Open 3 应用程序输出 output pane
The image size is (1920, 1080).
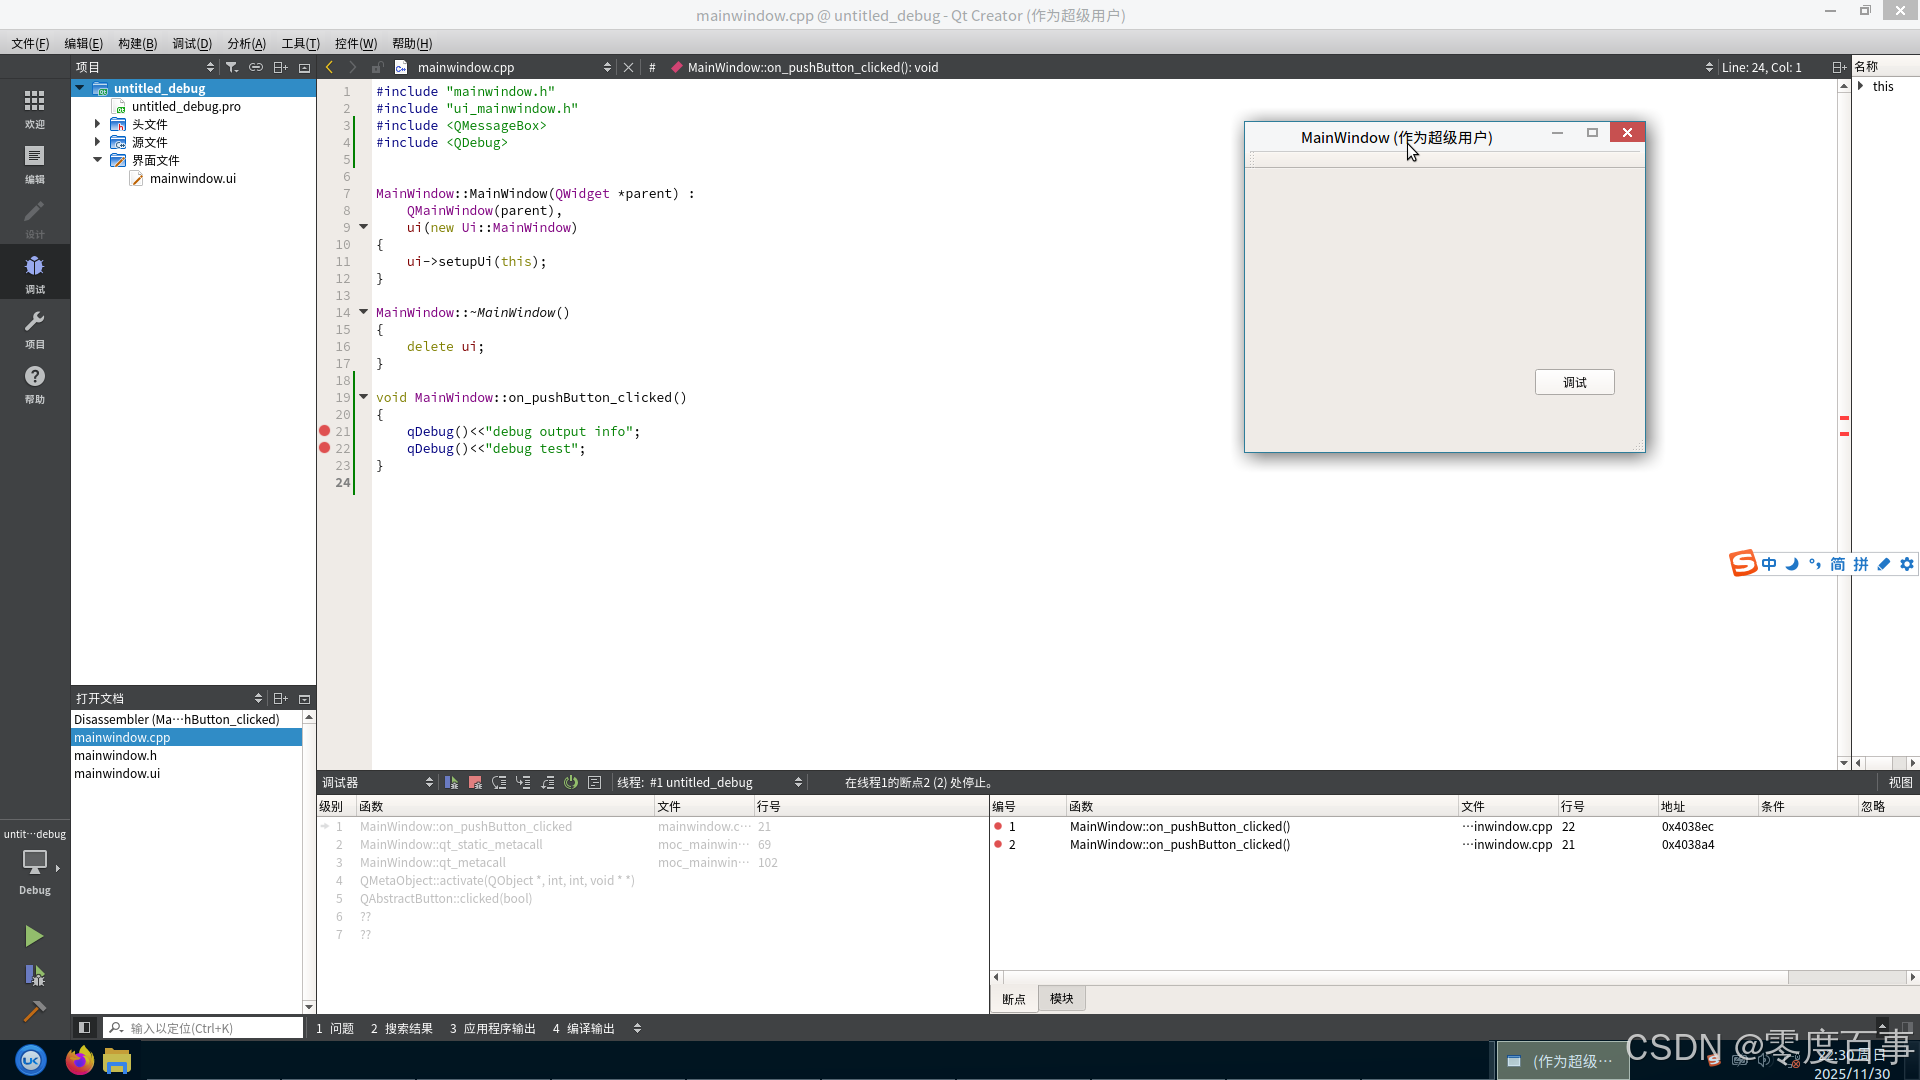point(492,1028)
